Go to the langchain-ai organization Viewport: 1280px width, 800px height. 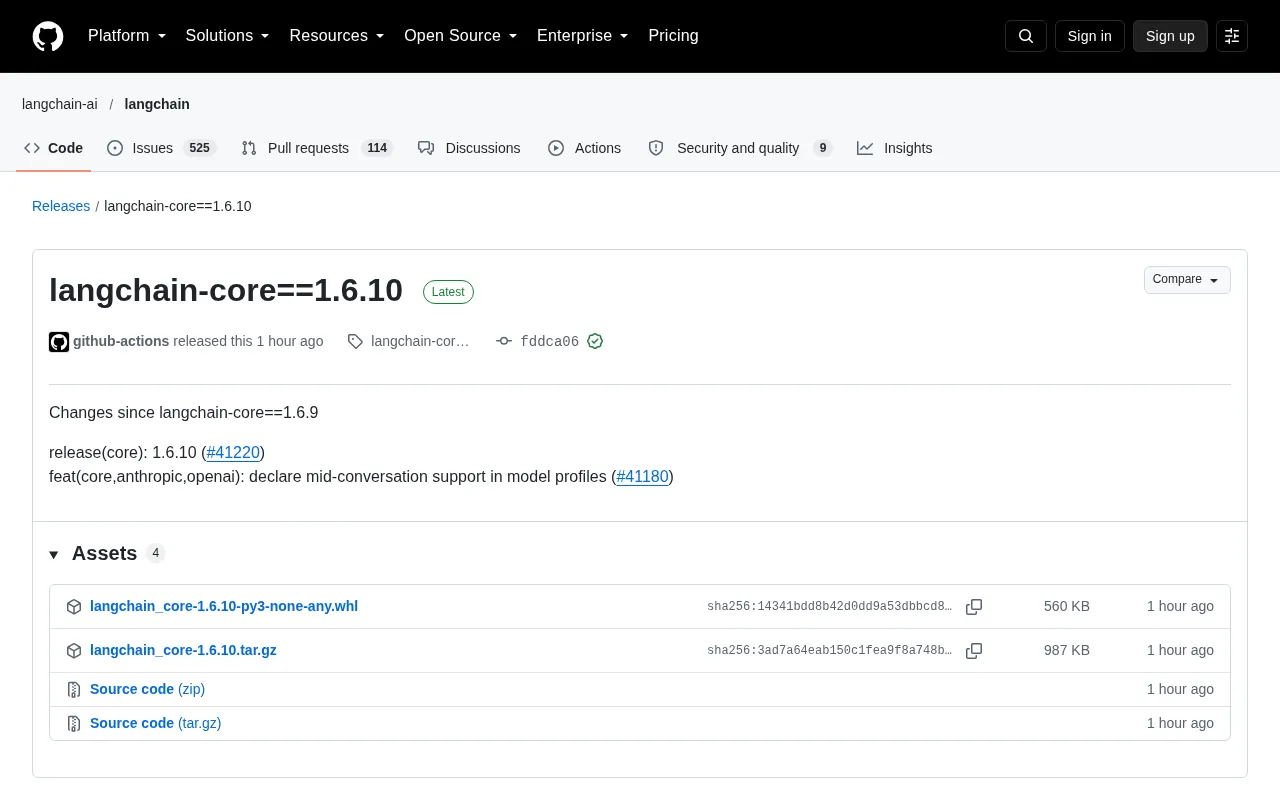(60, 104)
